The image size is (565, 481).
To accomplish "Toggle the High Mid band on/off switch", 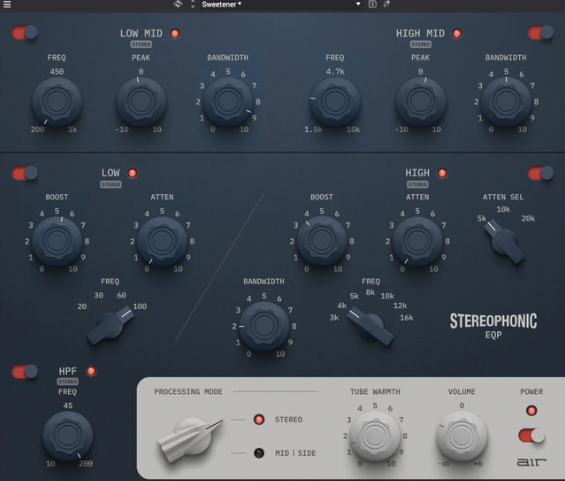I will (x=540, y=32).
